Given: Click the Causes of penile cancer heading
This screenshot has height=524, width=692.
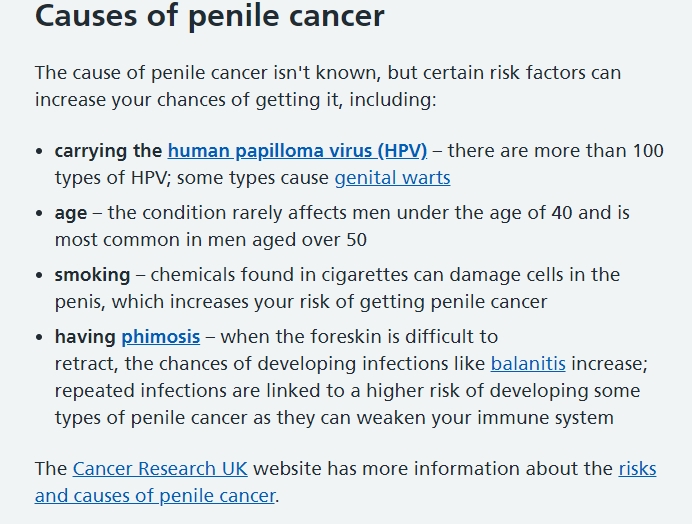Looking at the screenshot, I should [x=210, y=15].
